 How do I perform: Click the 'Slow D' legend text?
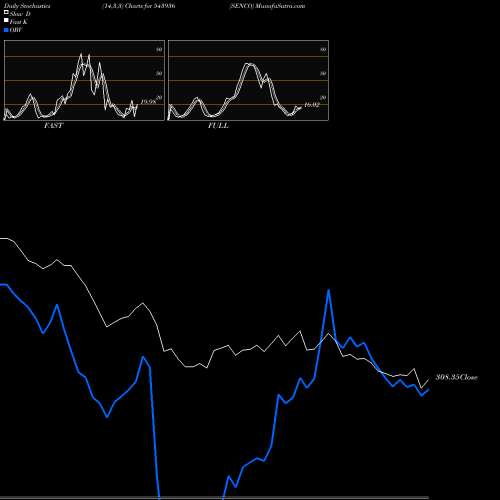tap(20, 14)
